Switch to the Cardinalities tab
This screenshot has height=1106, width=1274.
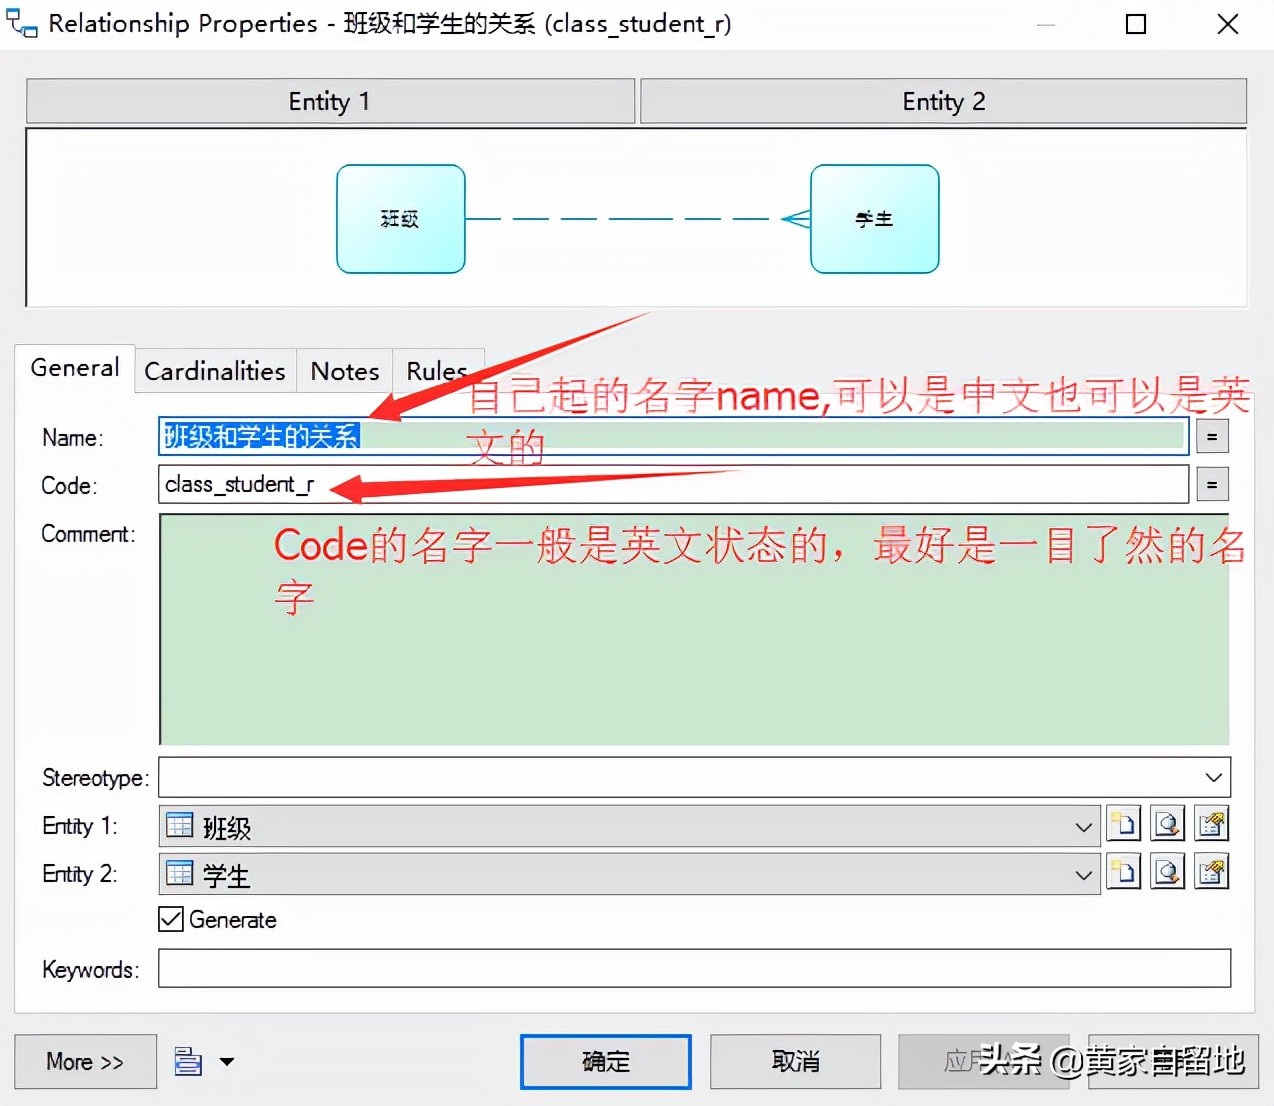pyautogui.click(x=214, y=370)
